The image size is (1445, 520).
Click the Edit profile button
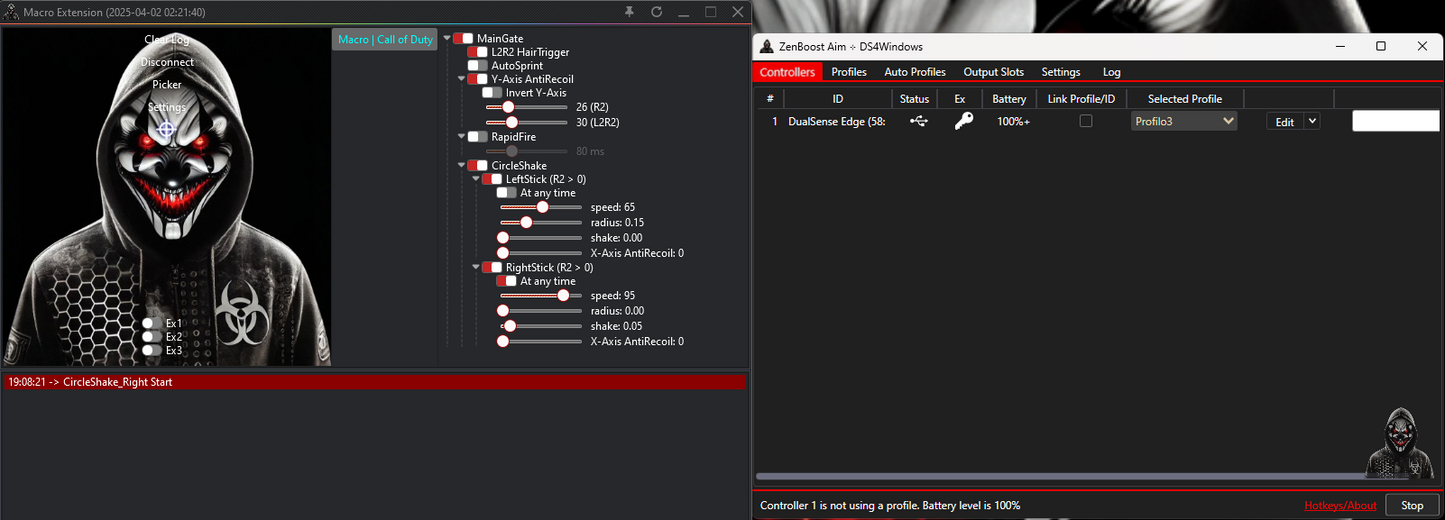[1285, 122]
